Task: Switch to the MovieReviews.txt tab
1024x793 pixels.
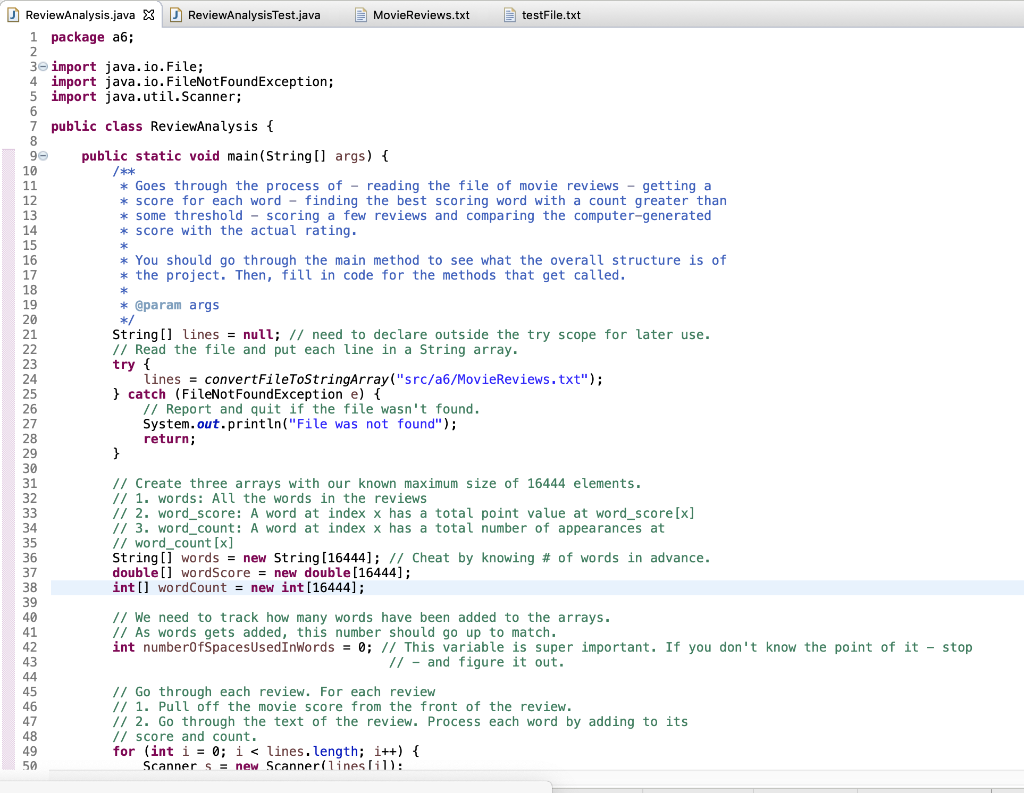Action: coord(420,15)
